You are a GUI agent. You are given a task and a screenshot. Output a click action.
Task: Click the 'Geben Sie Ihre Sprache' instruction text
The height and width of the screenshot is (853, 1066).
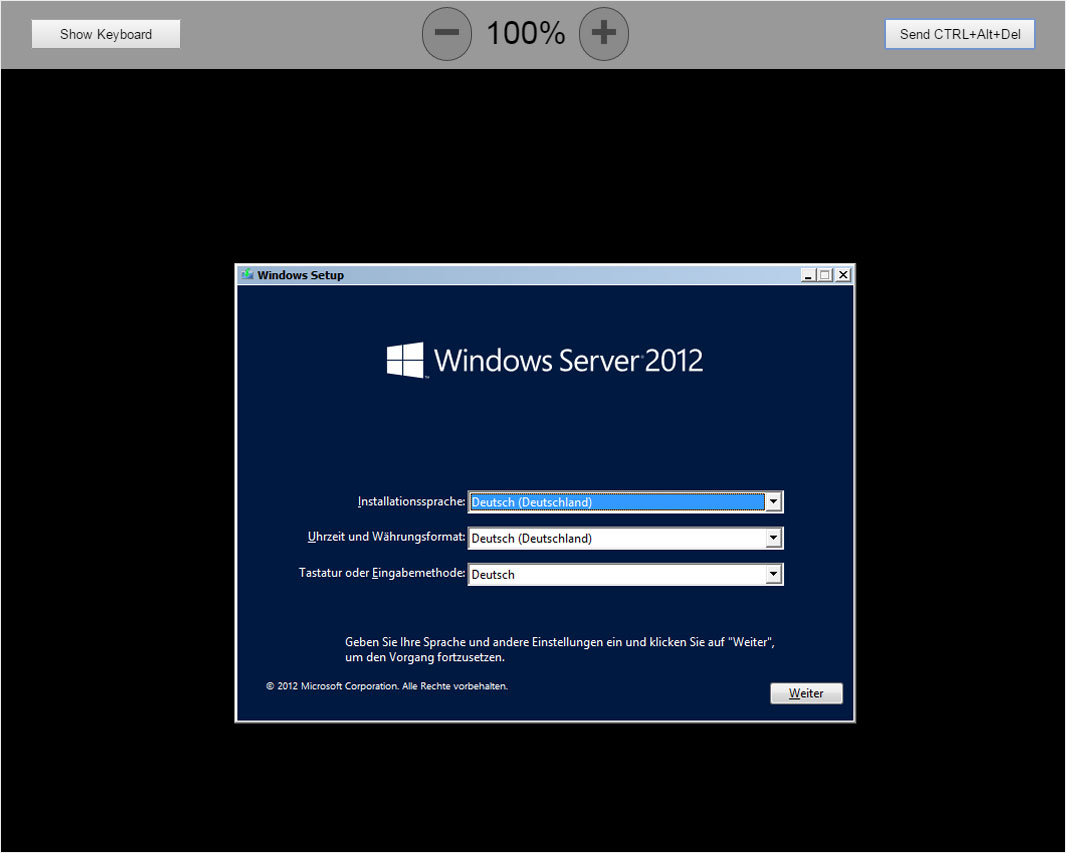point(560,649)
